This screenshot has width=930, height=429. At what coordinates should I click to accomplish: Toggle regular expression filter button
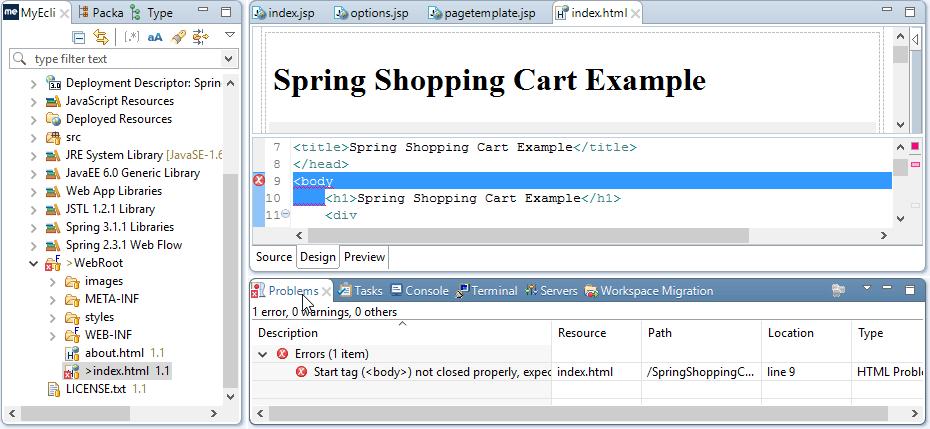point(132,37)
